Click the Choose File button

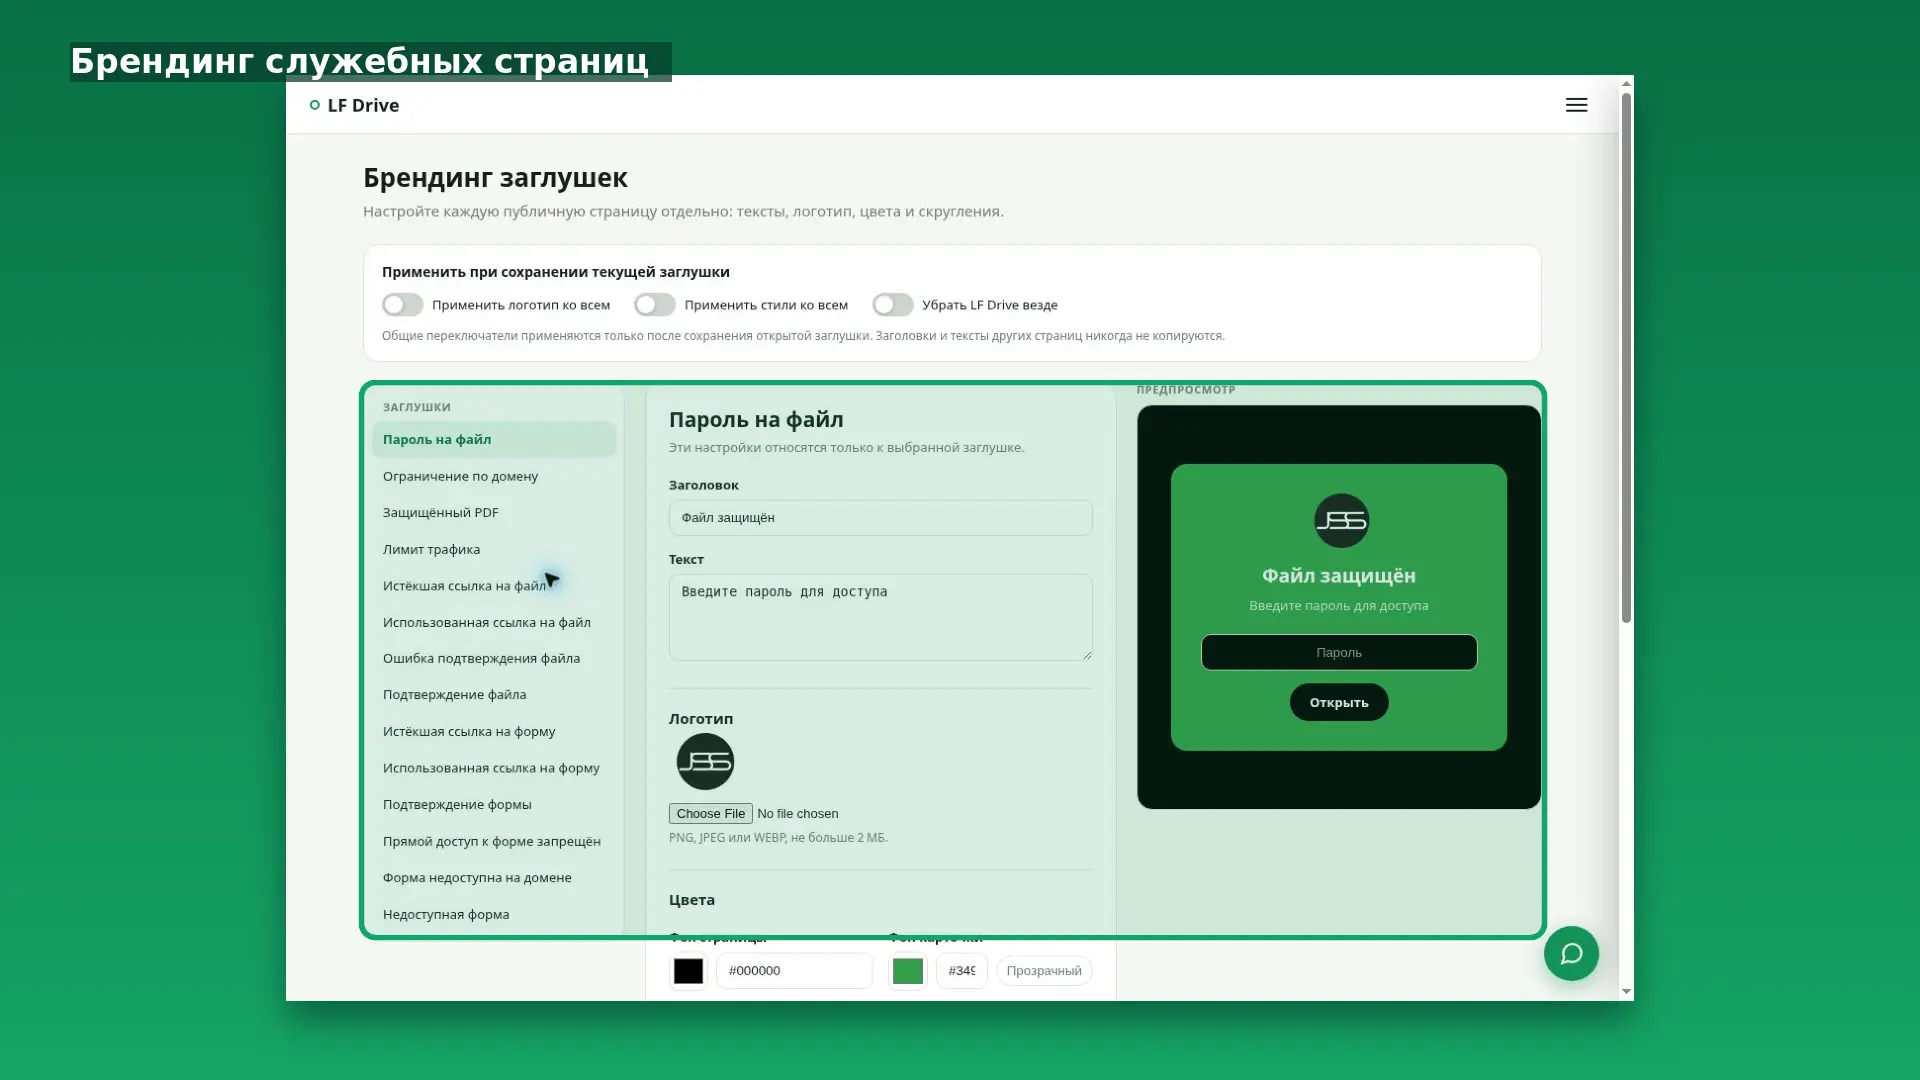tap(711, 814)
